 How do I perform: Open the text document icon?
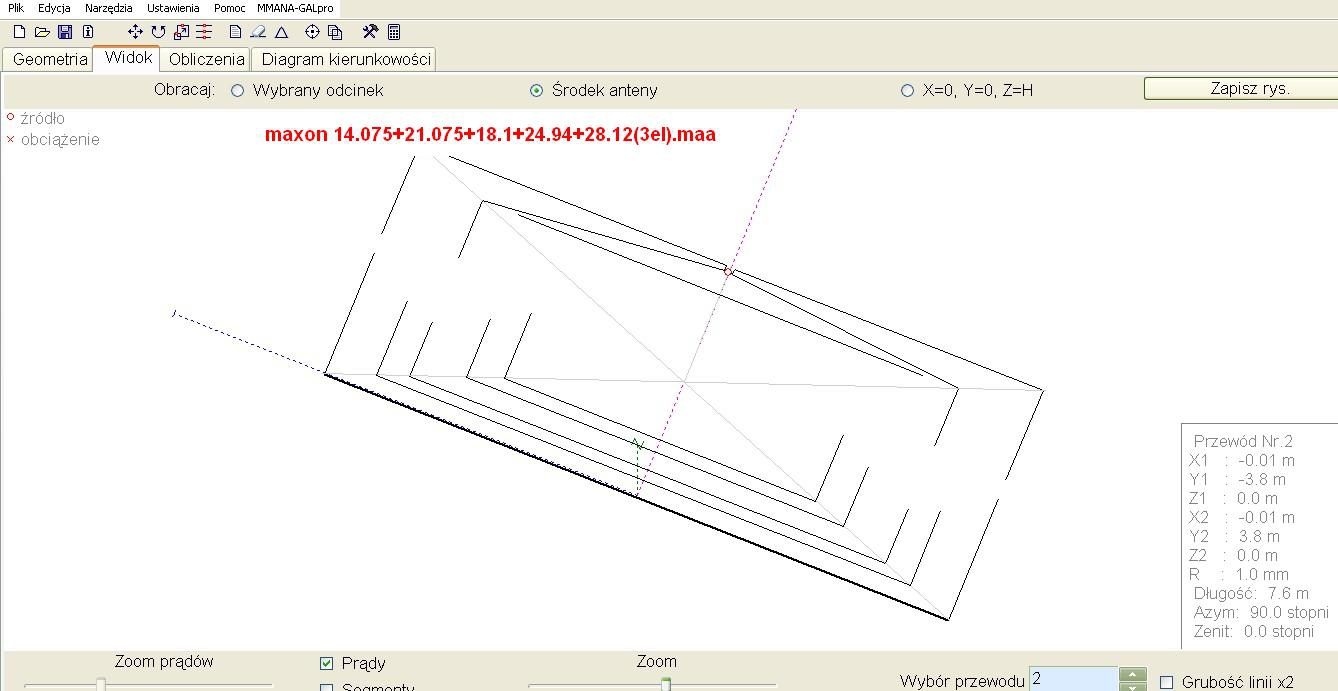(236, 32)
